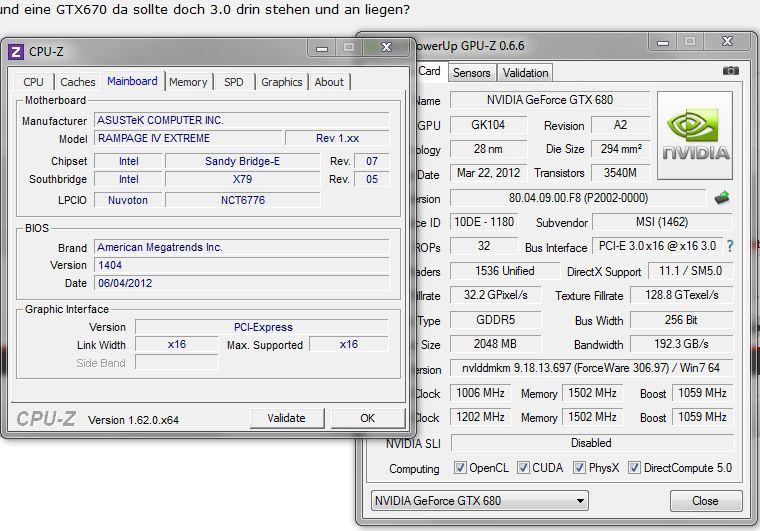
Task: Click the X79 southbridge value
Action: (x=242, y=179)
